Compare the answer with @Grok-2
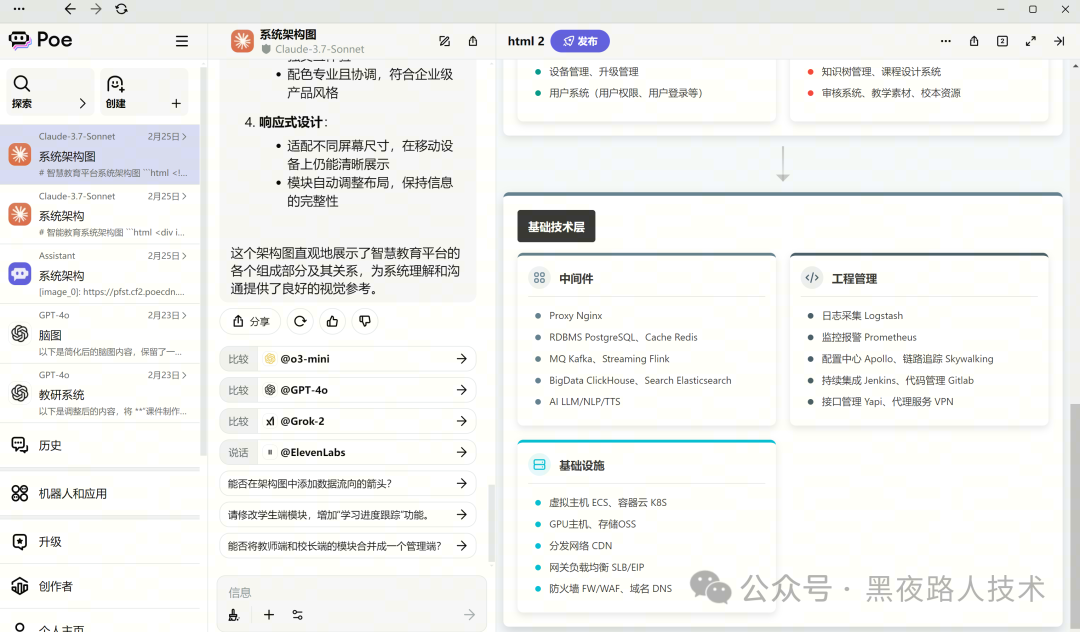Image resolution: width=1080 pixels, height=632 pixels. tap(348, 421)
